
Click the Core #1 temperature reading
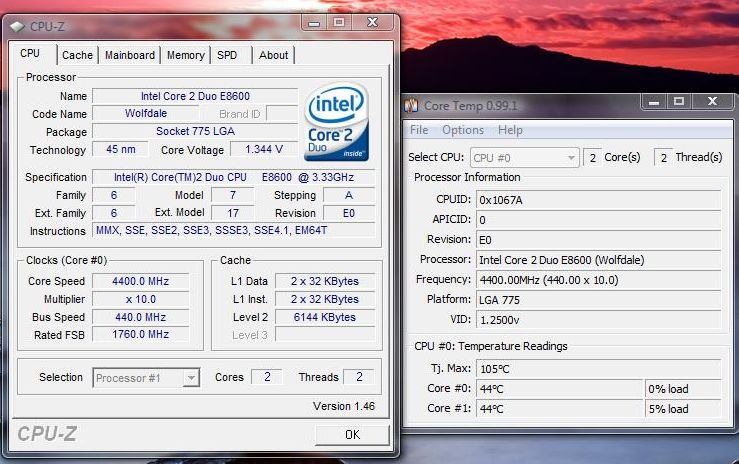pos(559,409)
